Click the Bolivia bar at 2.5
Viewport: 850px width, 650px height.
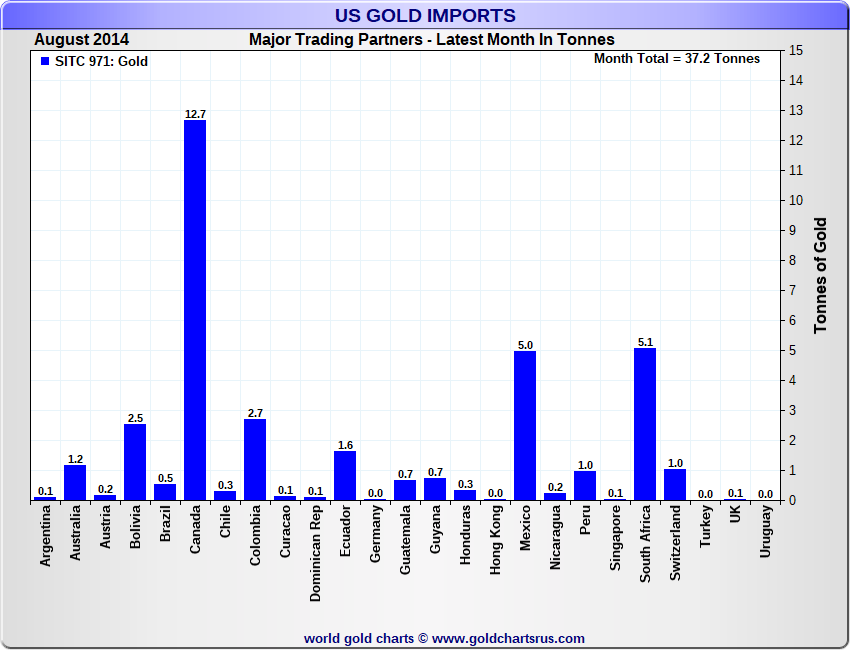tap(135, 462)
